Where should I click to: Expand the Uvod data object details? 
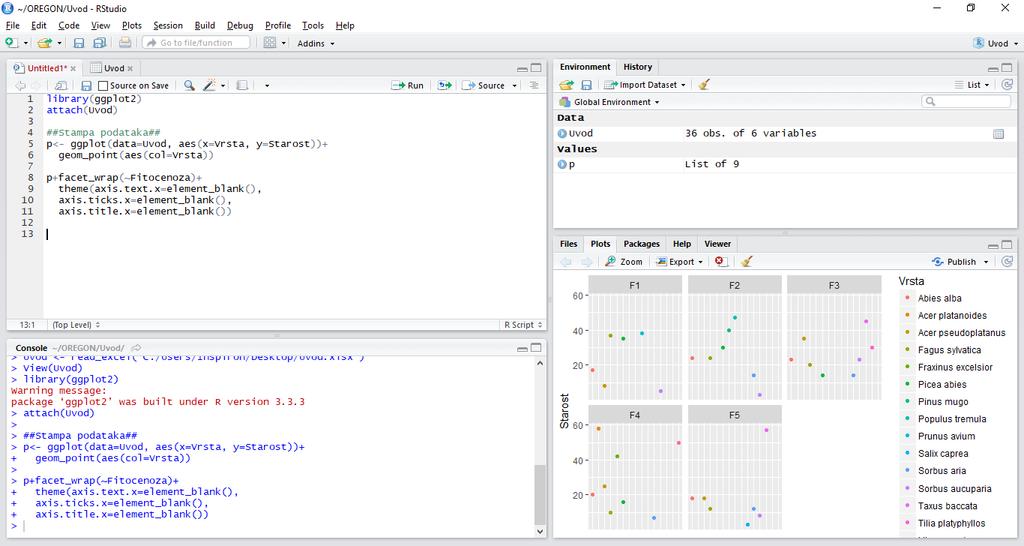click(x=562, y=133)
